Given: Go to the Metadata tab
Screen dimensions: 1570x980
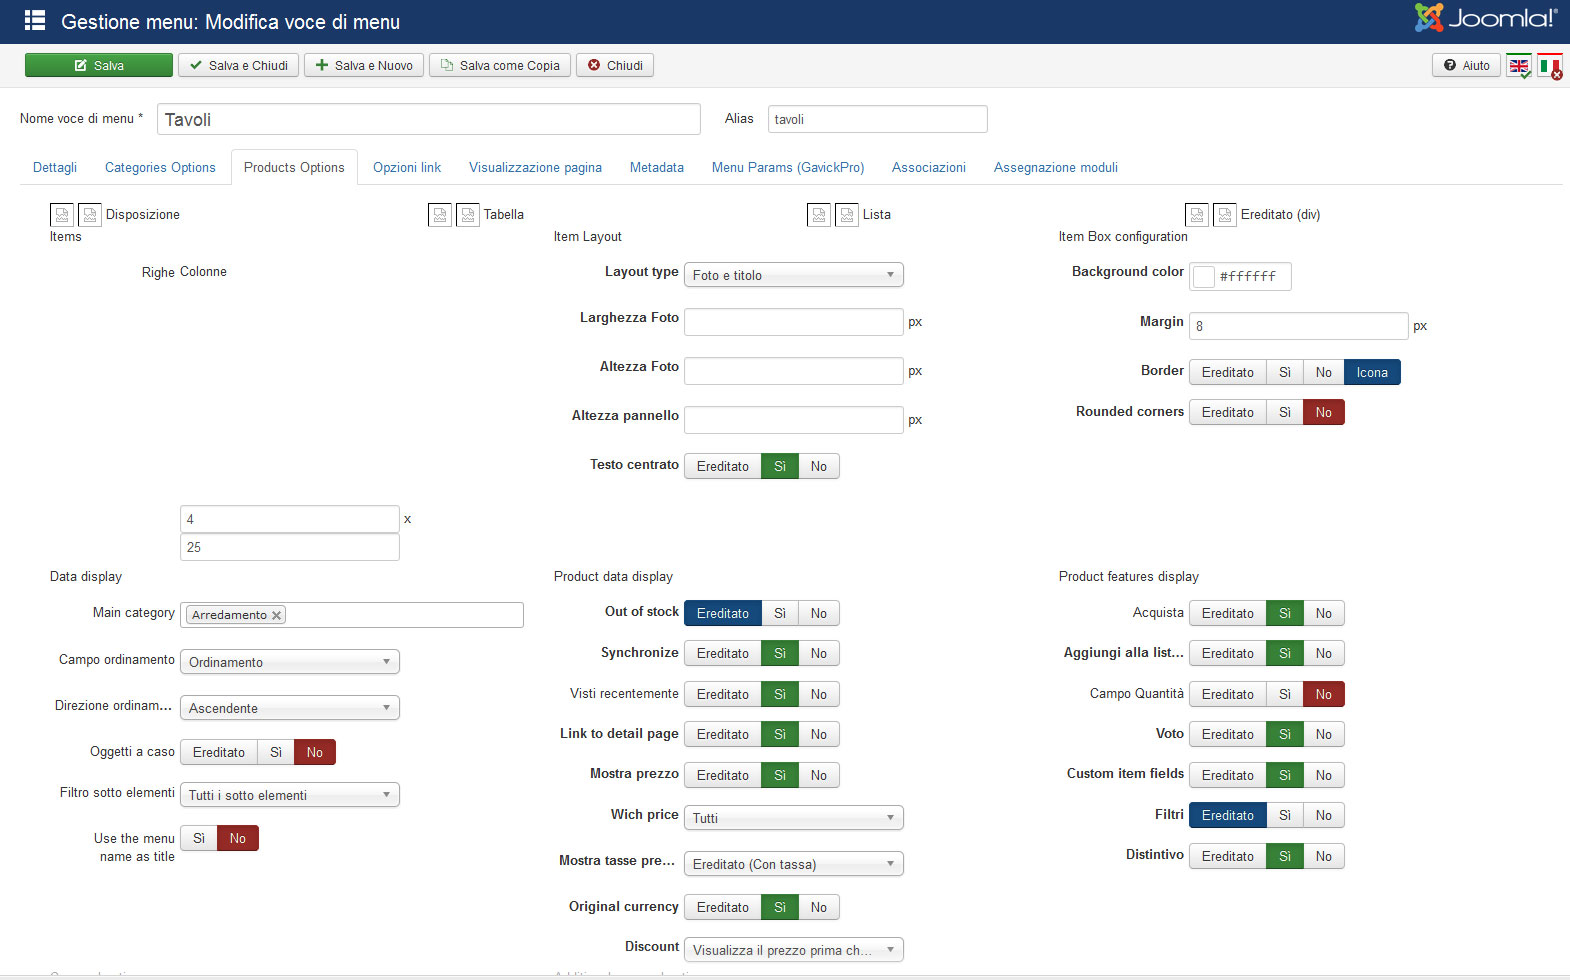Looking at the screenshot, I should [x=657, y=167].
